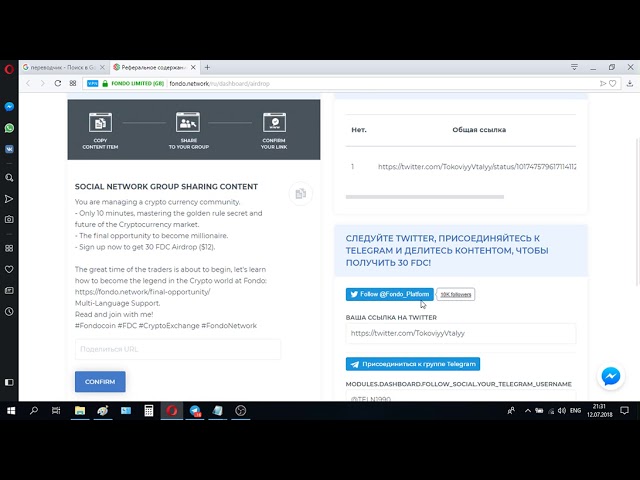The width and height of the screenshot is (640, 480).
Task: Open the 10K followers link
Action: coord(456,294)
